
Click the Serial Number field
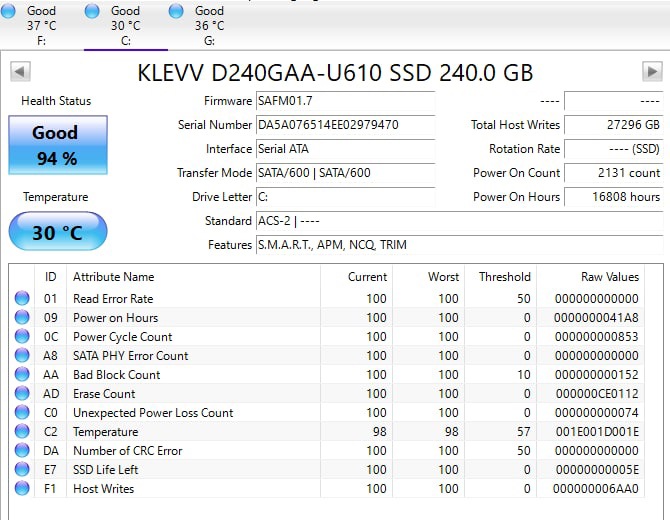[x=345, y=125]
